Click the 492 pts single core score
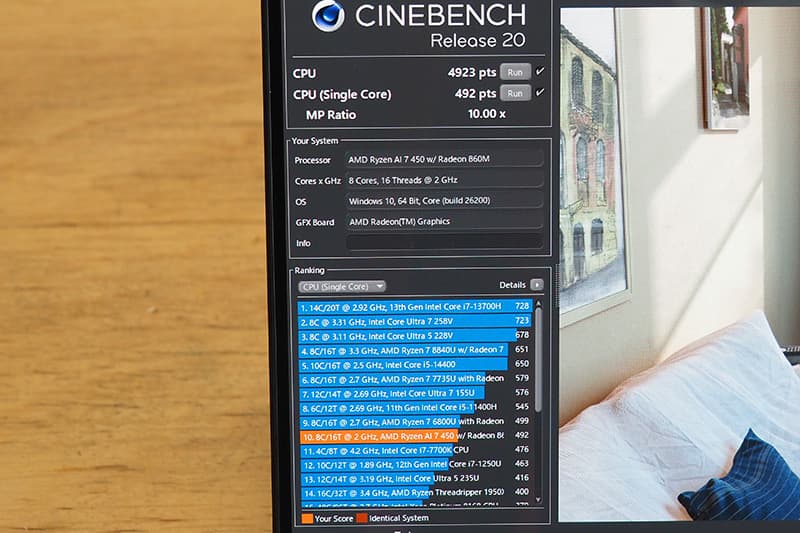800x533 pixels. pos(476,93)
